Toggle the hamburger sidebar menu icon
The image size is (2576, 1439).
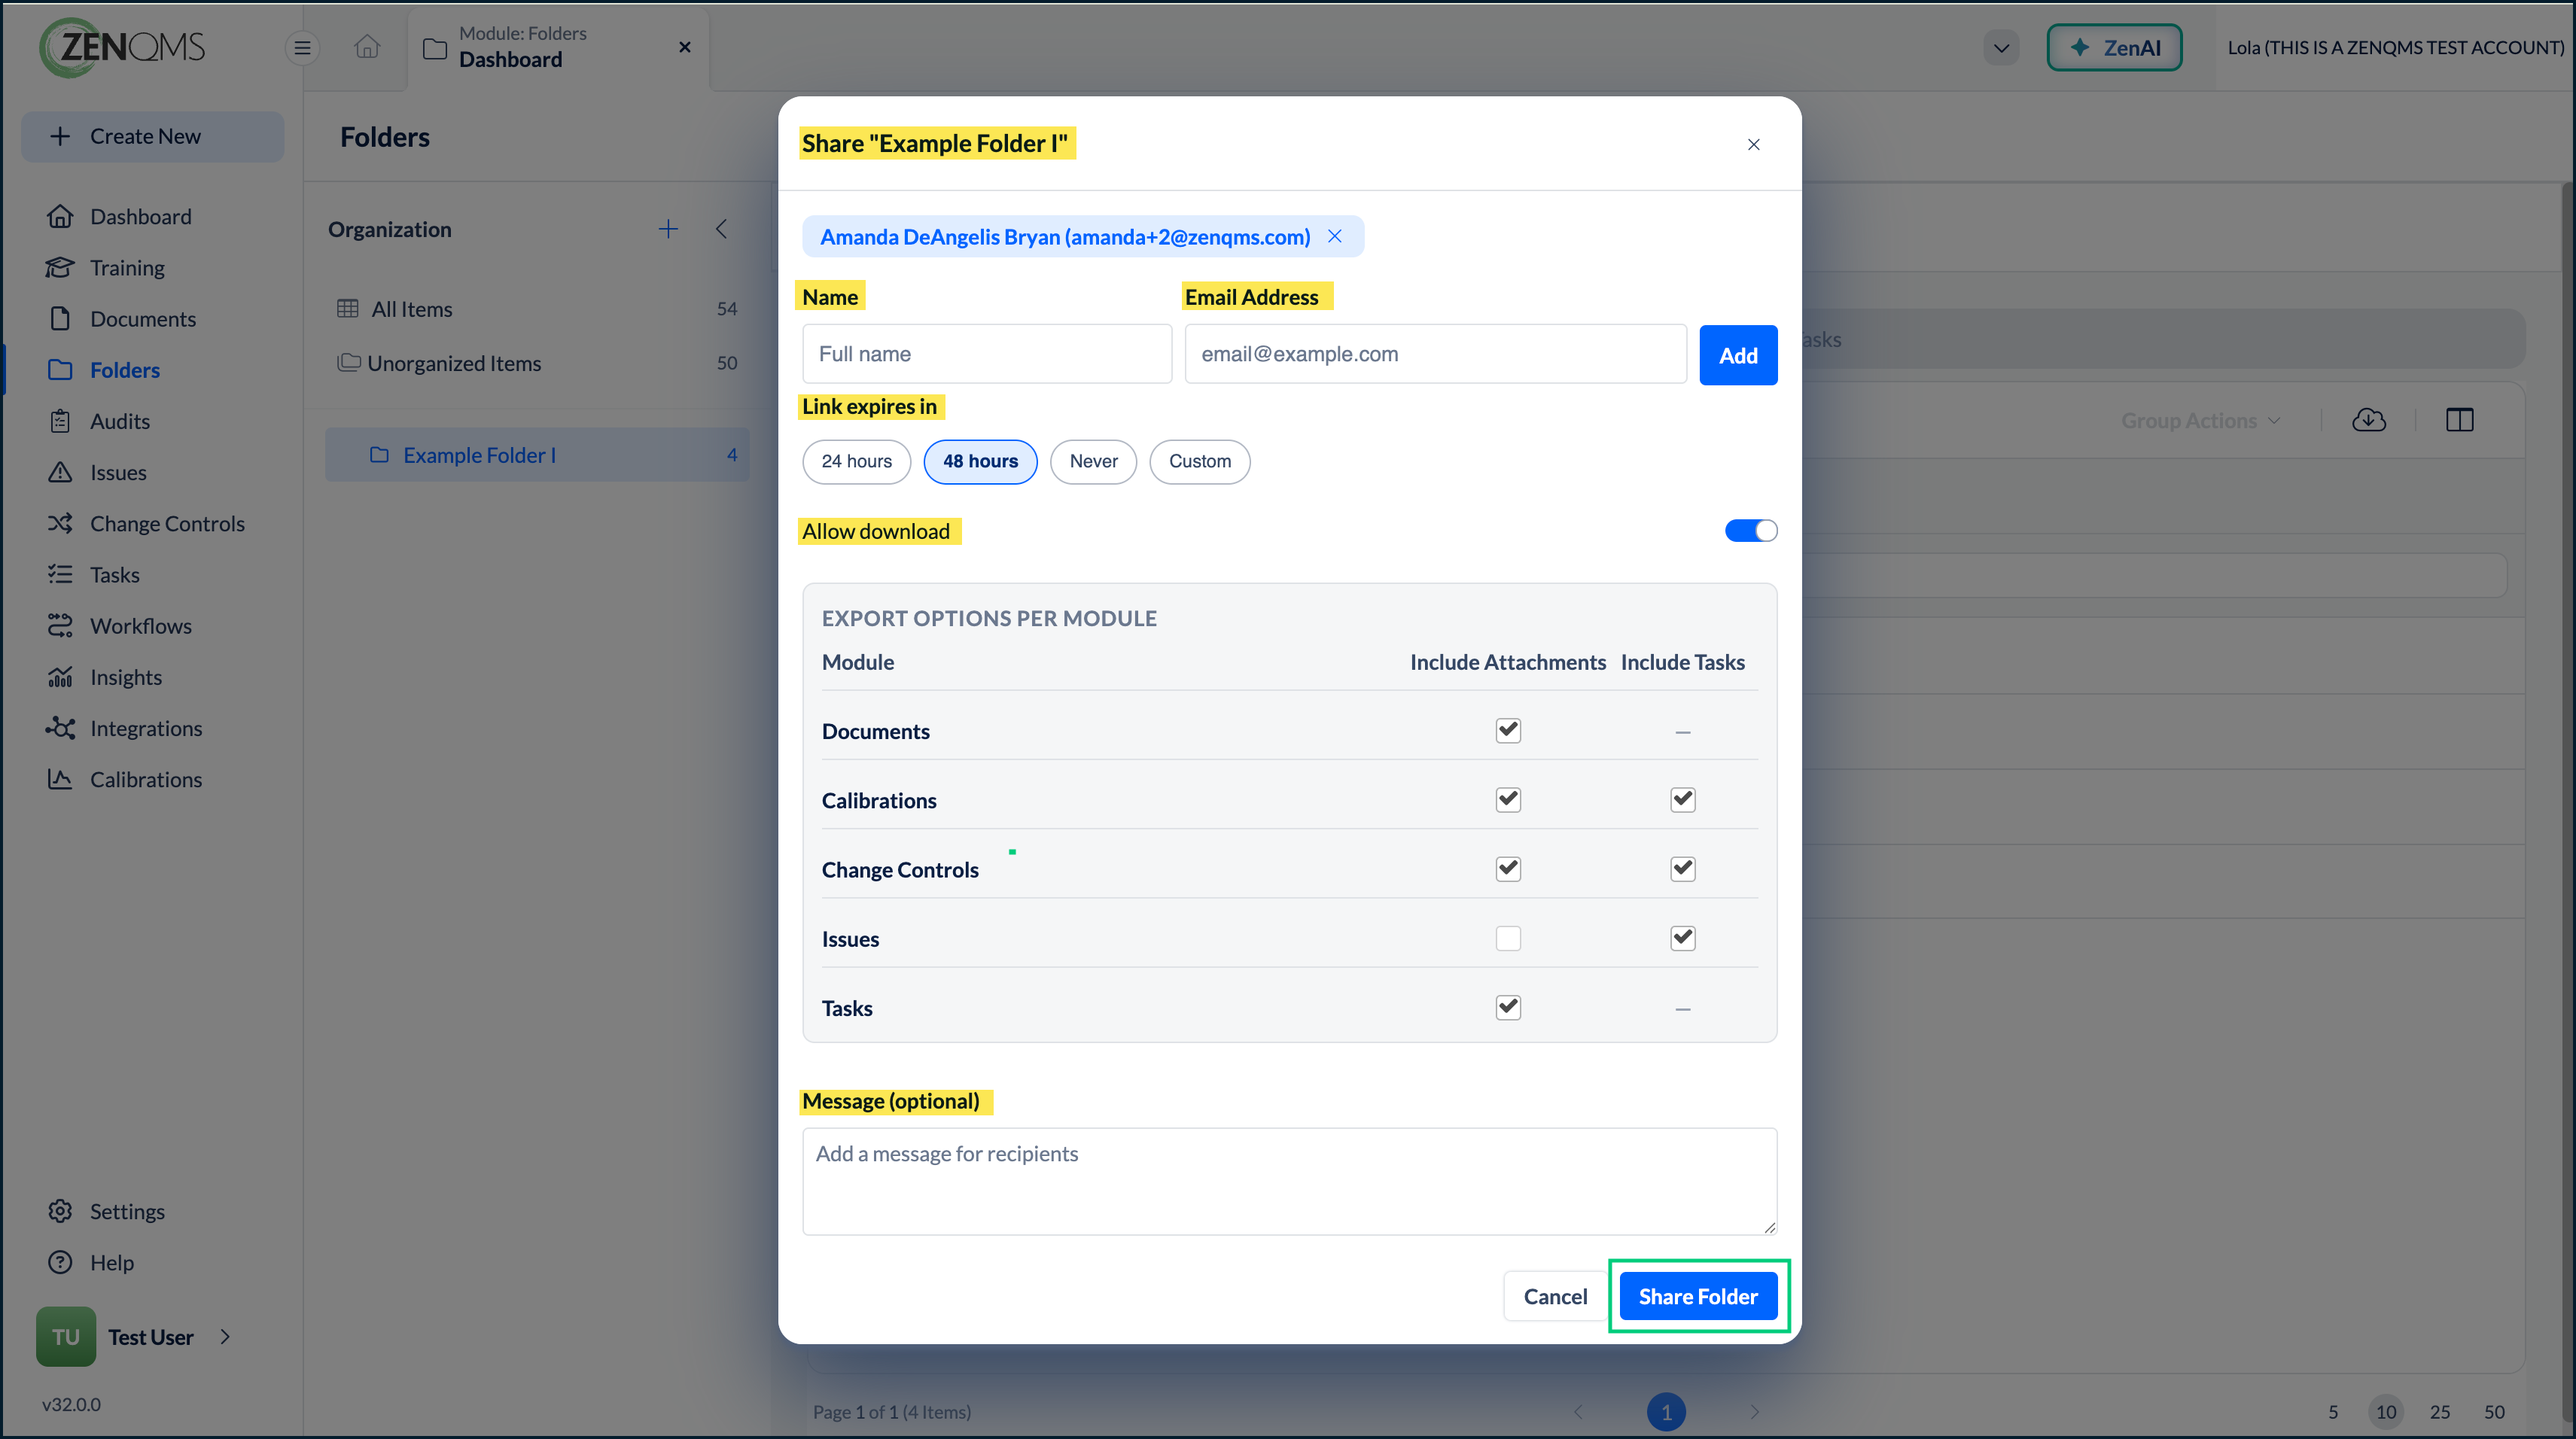302,47
